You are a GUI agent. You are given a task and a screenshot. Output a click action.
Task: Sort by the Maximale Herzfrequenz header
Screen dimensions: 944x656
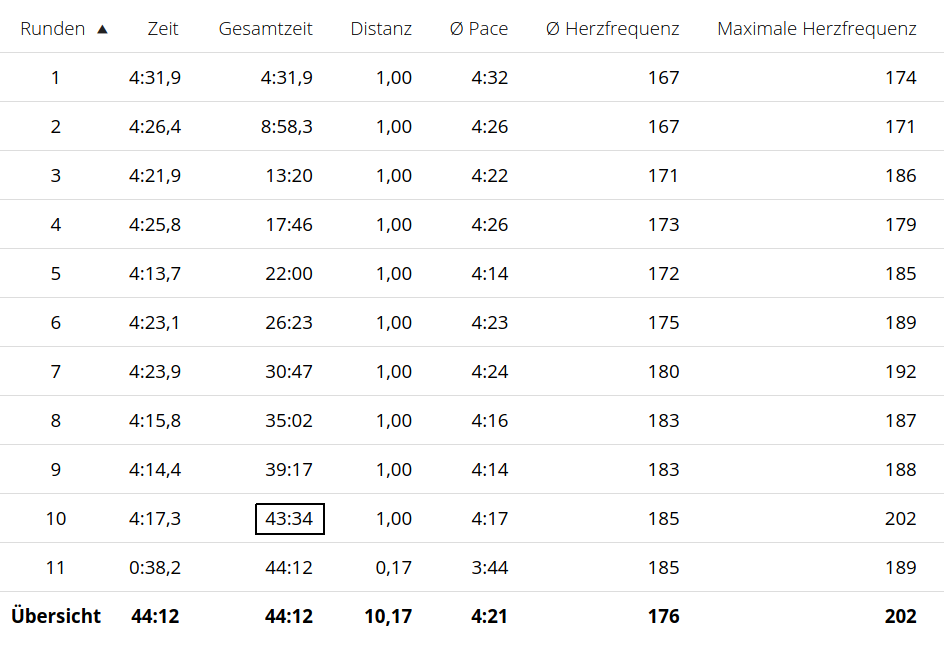click(816, 29)
